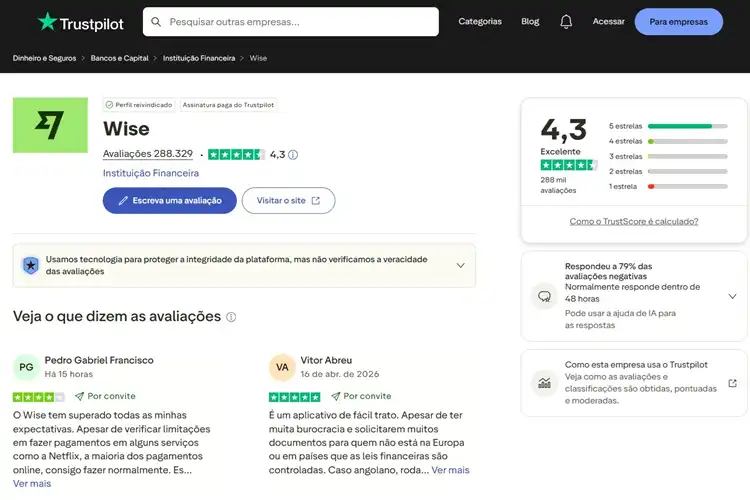Click the Há 15 horas timestamp

click(69, 374)
